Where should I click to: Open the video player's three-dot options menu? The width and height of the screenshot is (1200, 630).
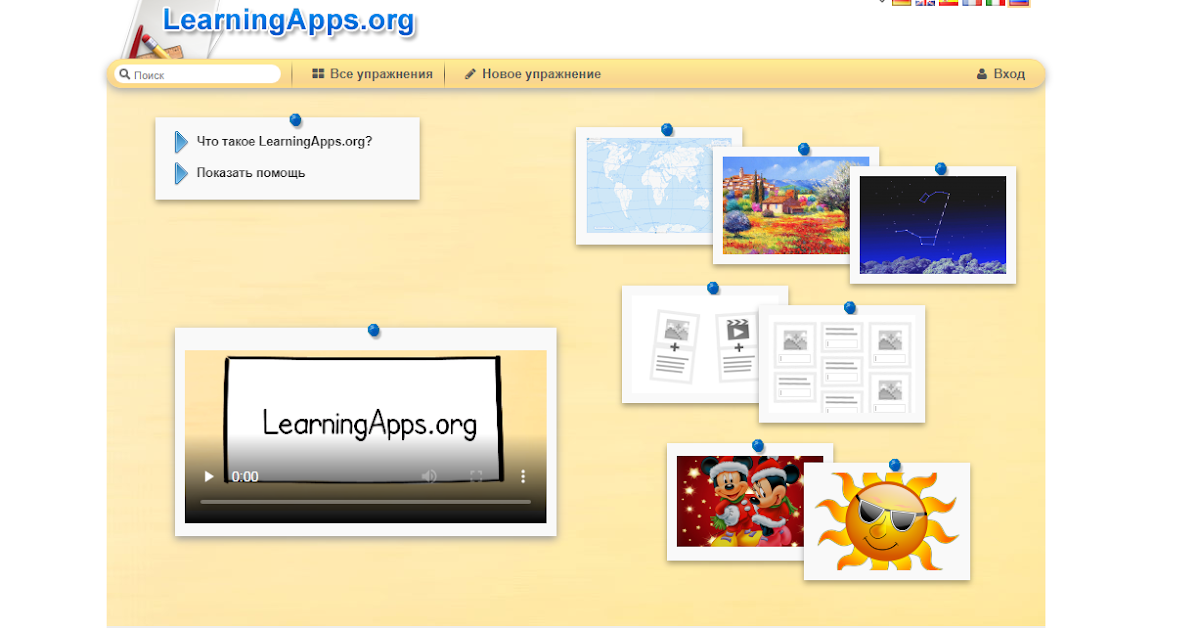[x=523, y=477]
